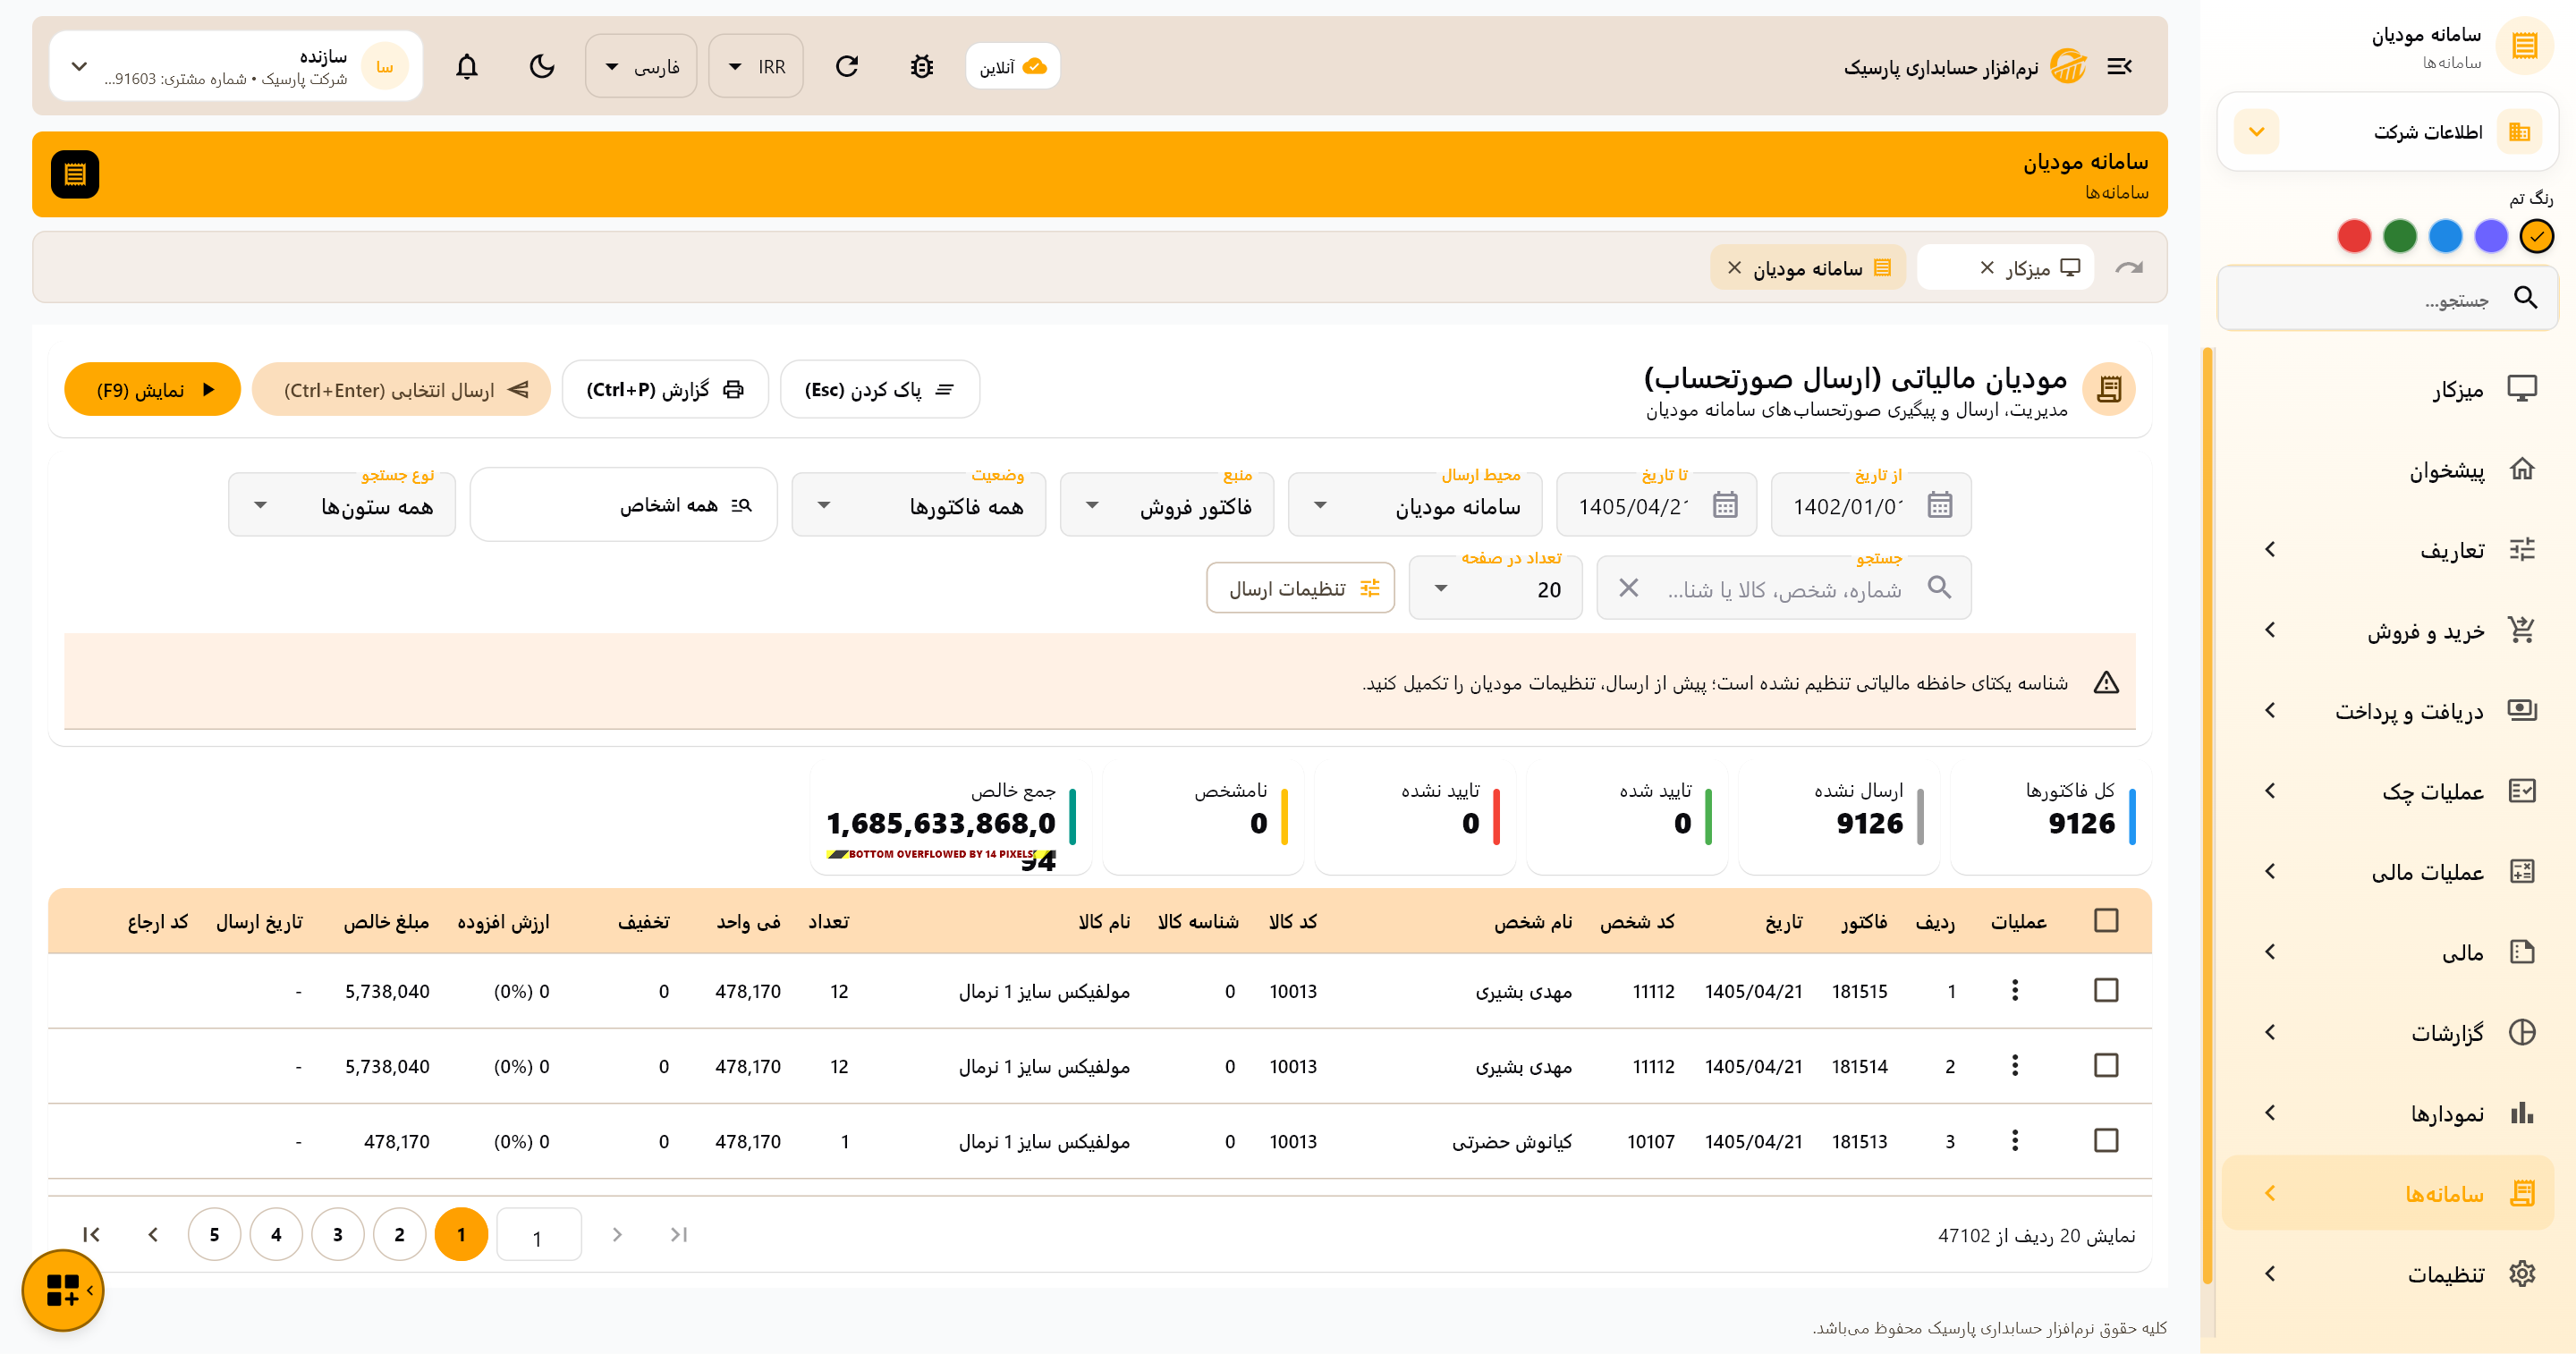Screen dimensions: 2576x1354
Task: Expand خرید و فروش sidebar menu
Action: (x=2387, y=630)
